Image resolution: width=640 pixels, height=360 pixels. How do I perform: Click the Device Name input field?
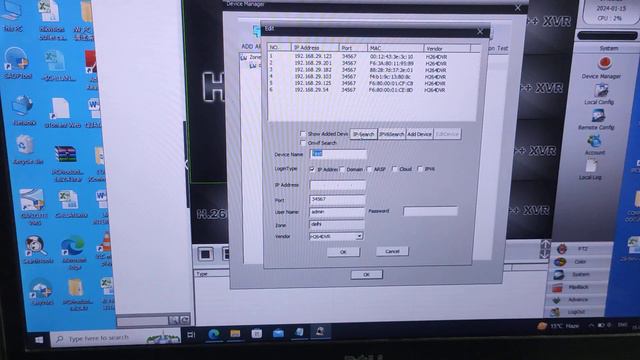click(x=338, y=154)
